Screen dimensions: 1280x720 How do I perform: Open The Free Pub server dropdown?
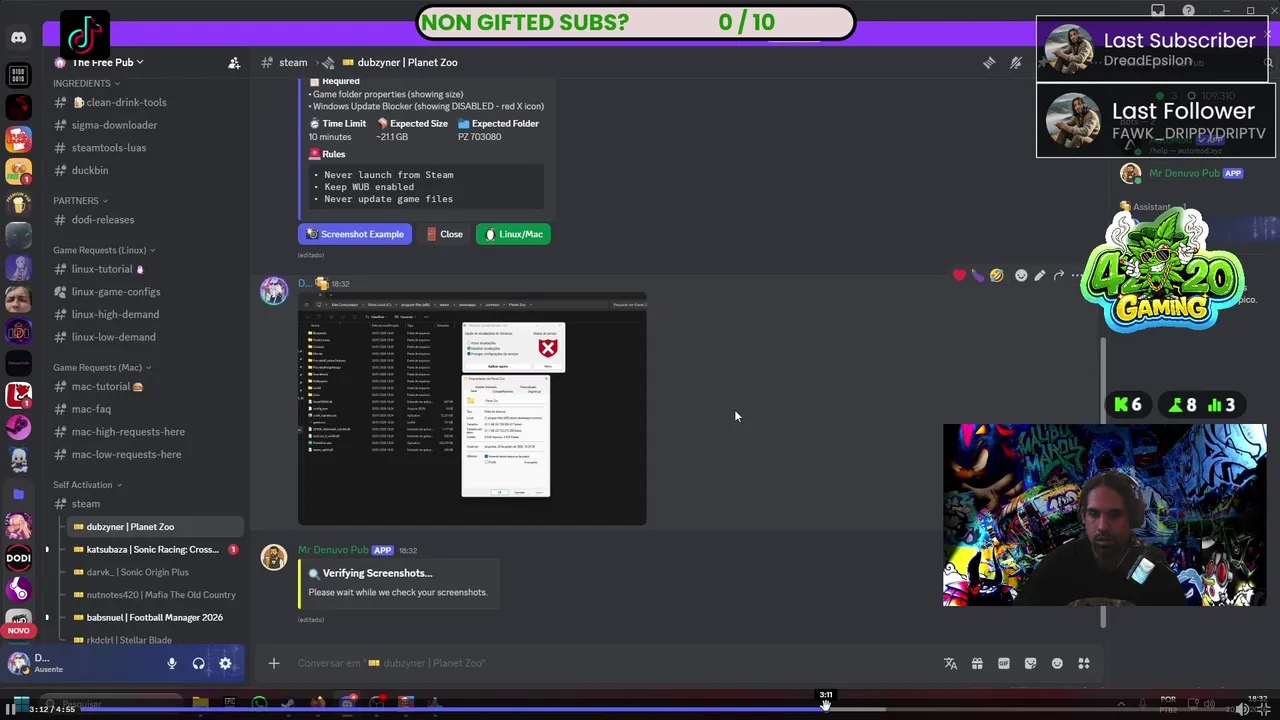point(107,62)
